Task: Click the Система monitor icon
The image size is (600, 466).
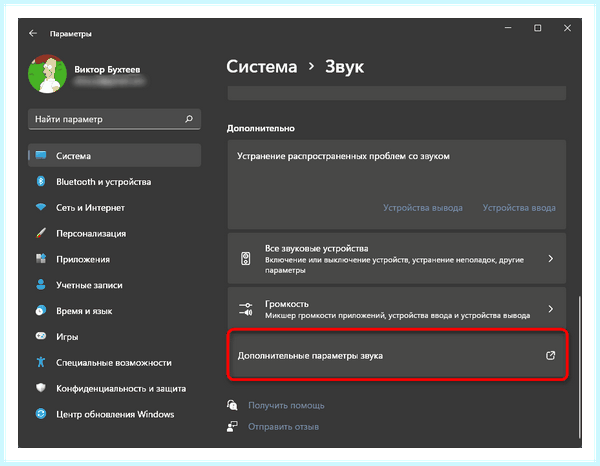Action: pos(41,155)
